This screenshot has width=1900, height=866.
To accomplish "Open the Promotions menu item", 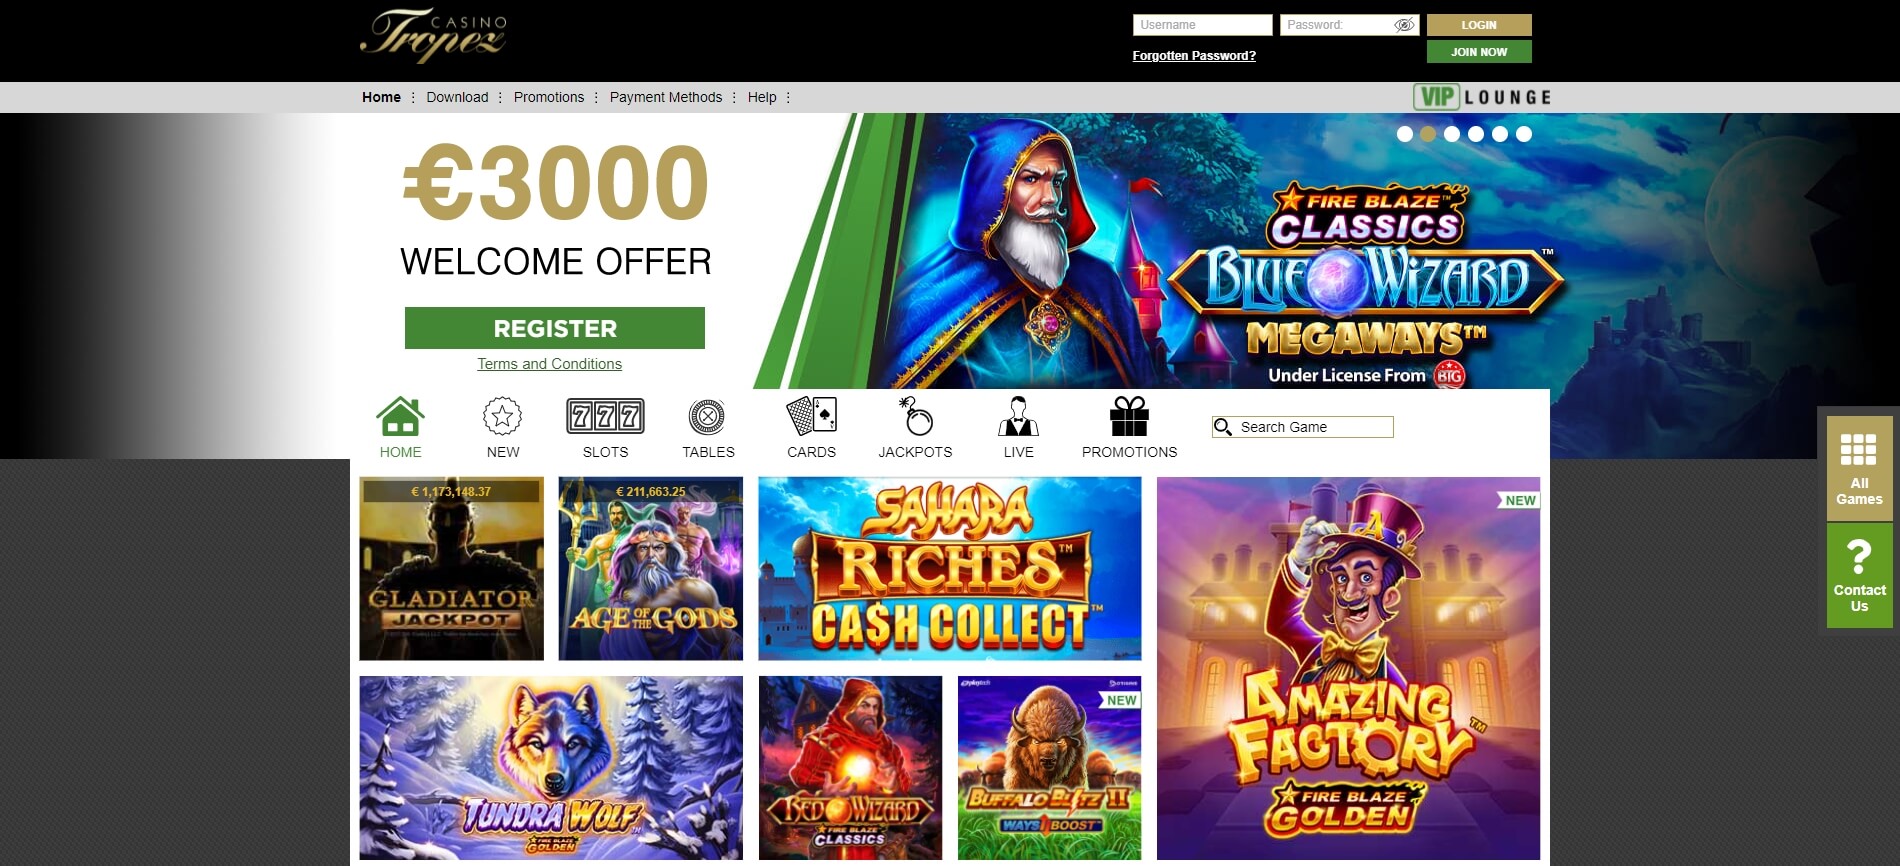I will coord(549,97).
